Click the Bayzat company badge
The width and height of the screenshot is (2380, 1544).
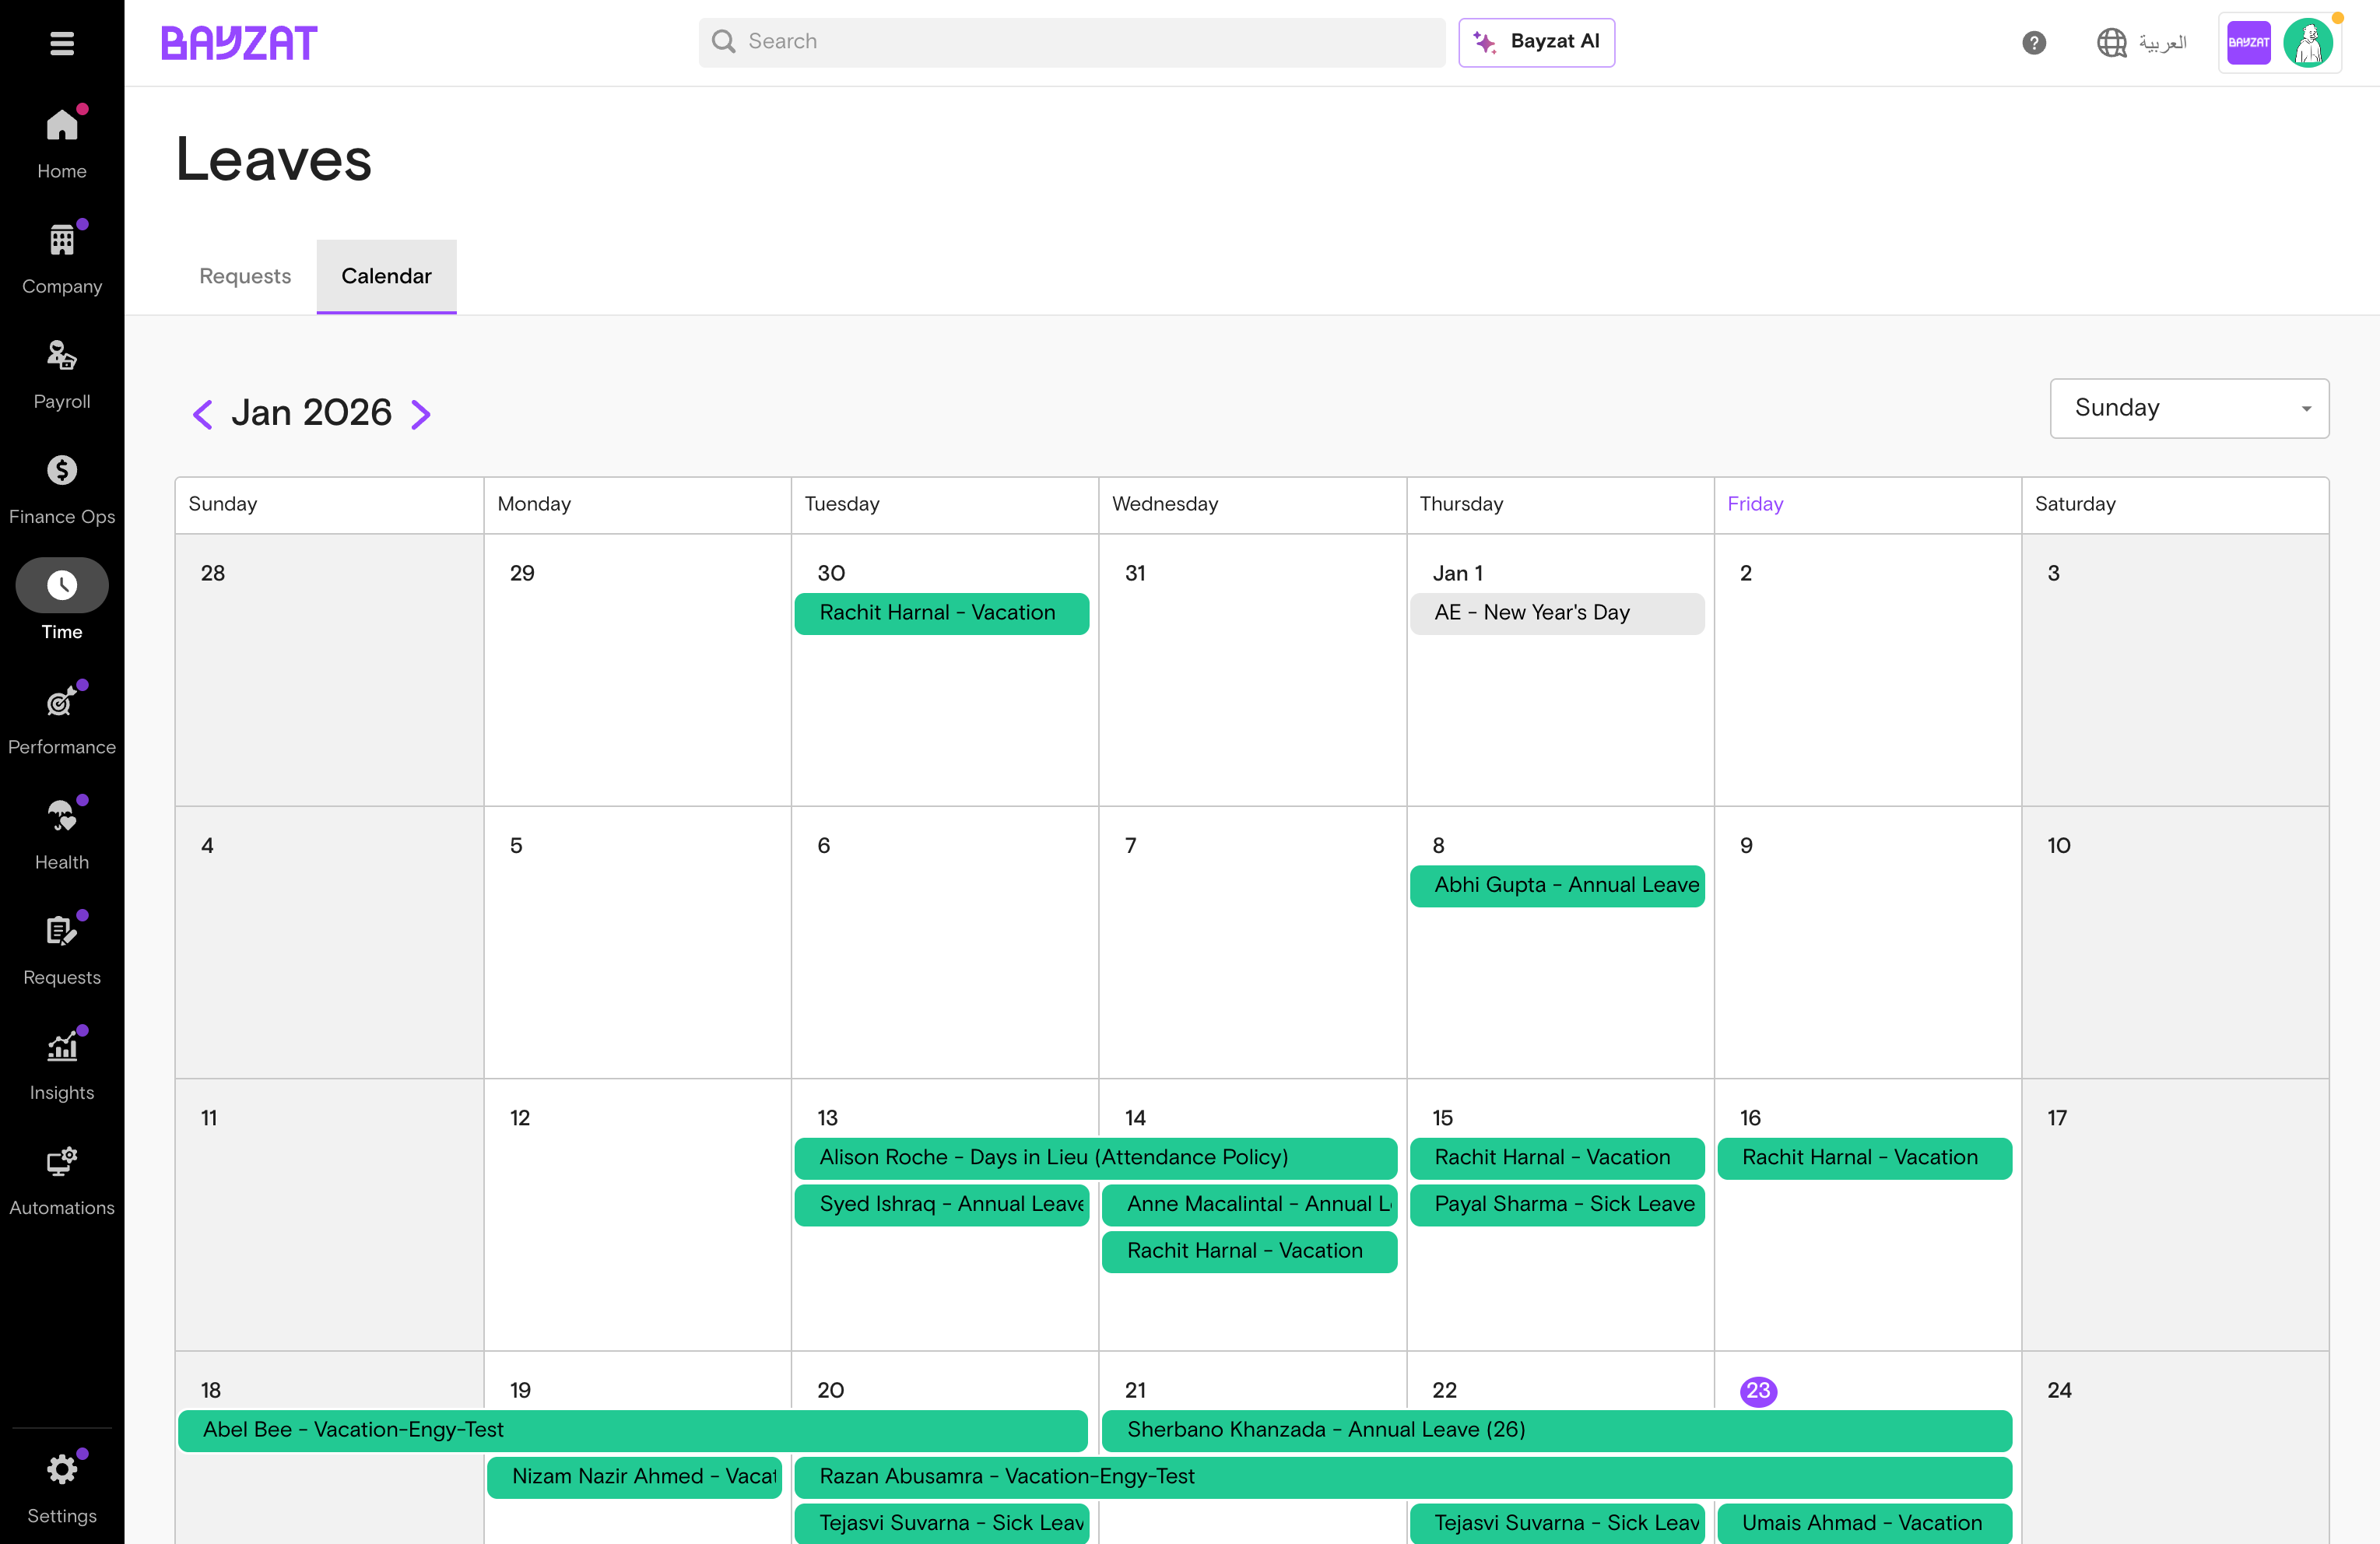2249,43
